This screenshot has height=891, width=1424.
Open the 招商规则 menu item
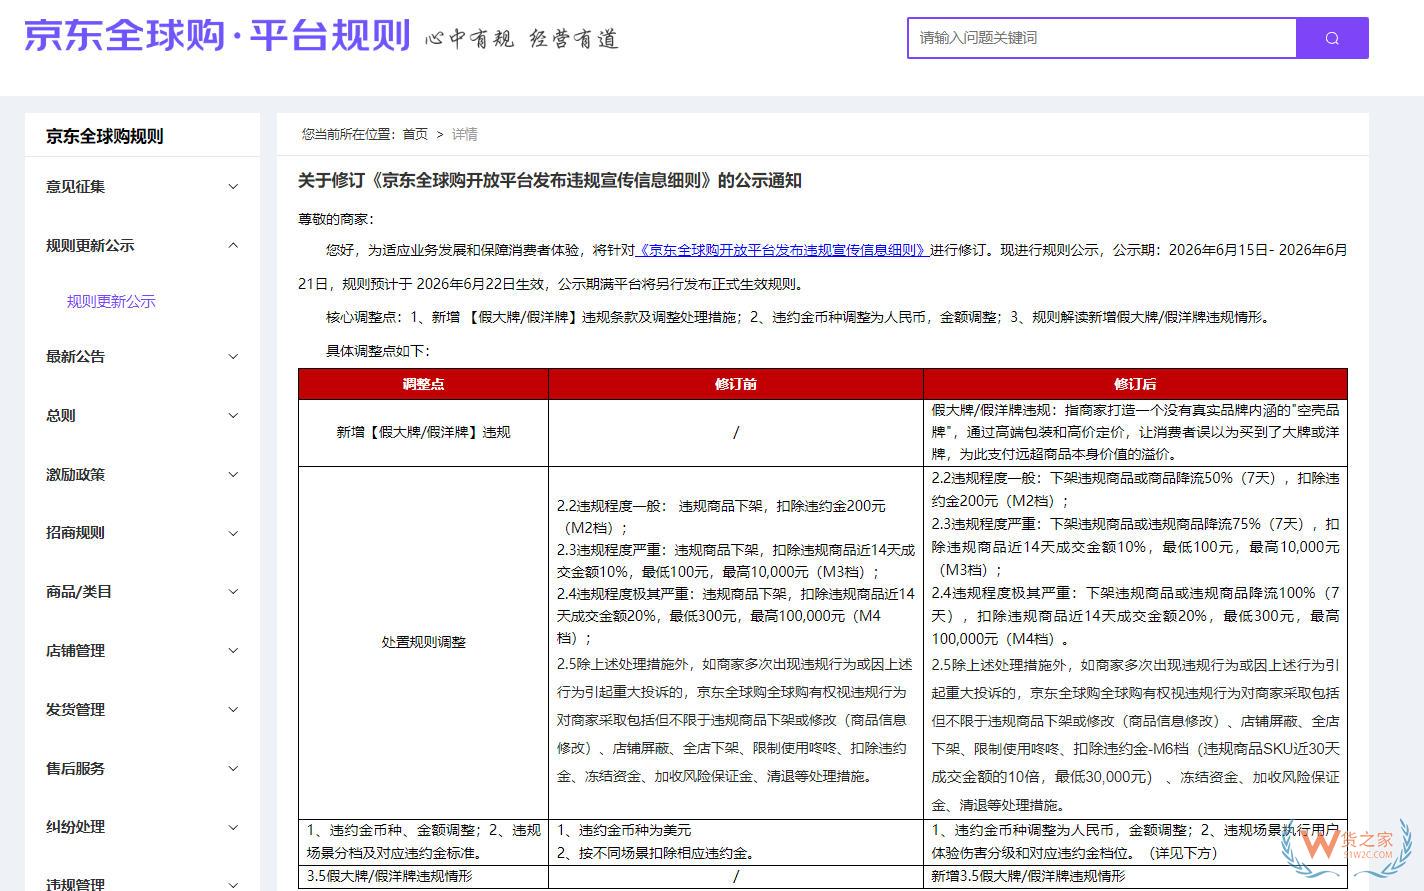point(75,532)
